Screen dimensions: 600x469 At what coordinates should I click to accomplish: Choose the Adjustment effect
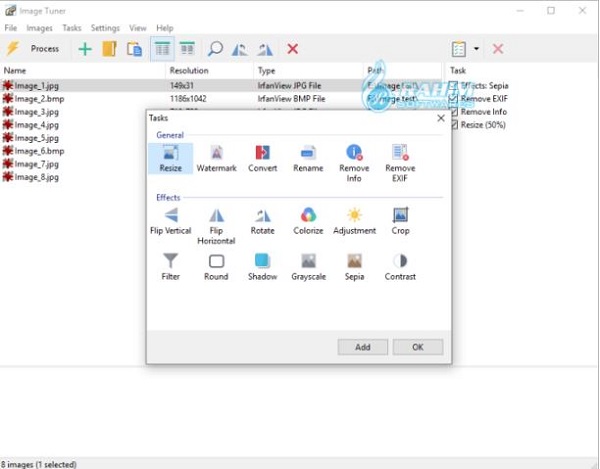tap(354, 221)
